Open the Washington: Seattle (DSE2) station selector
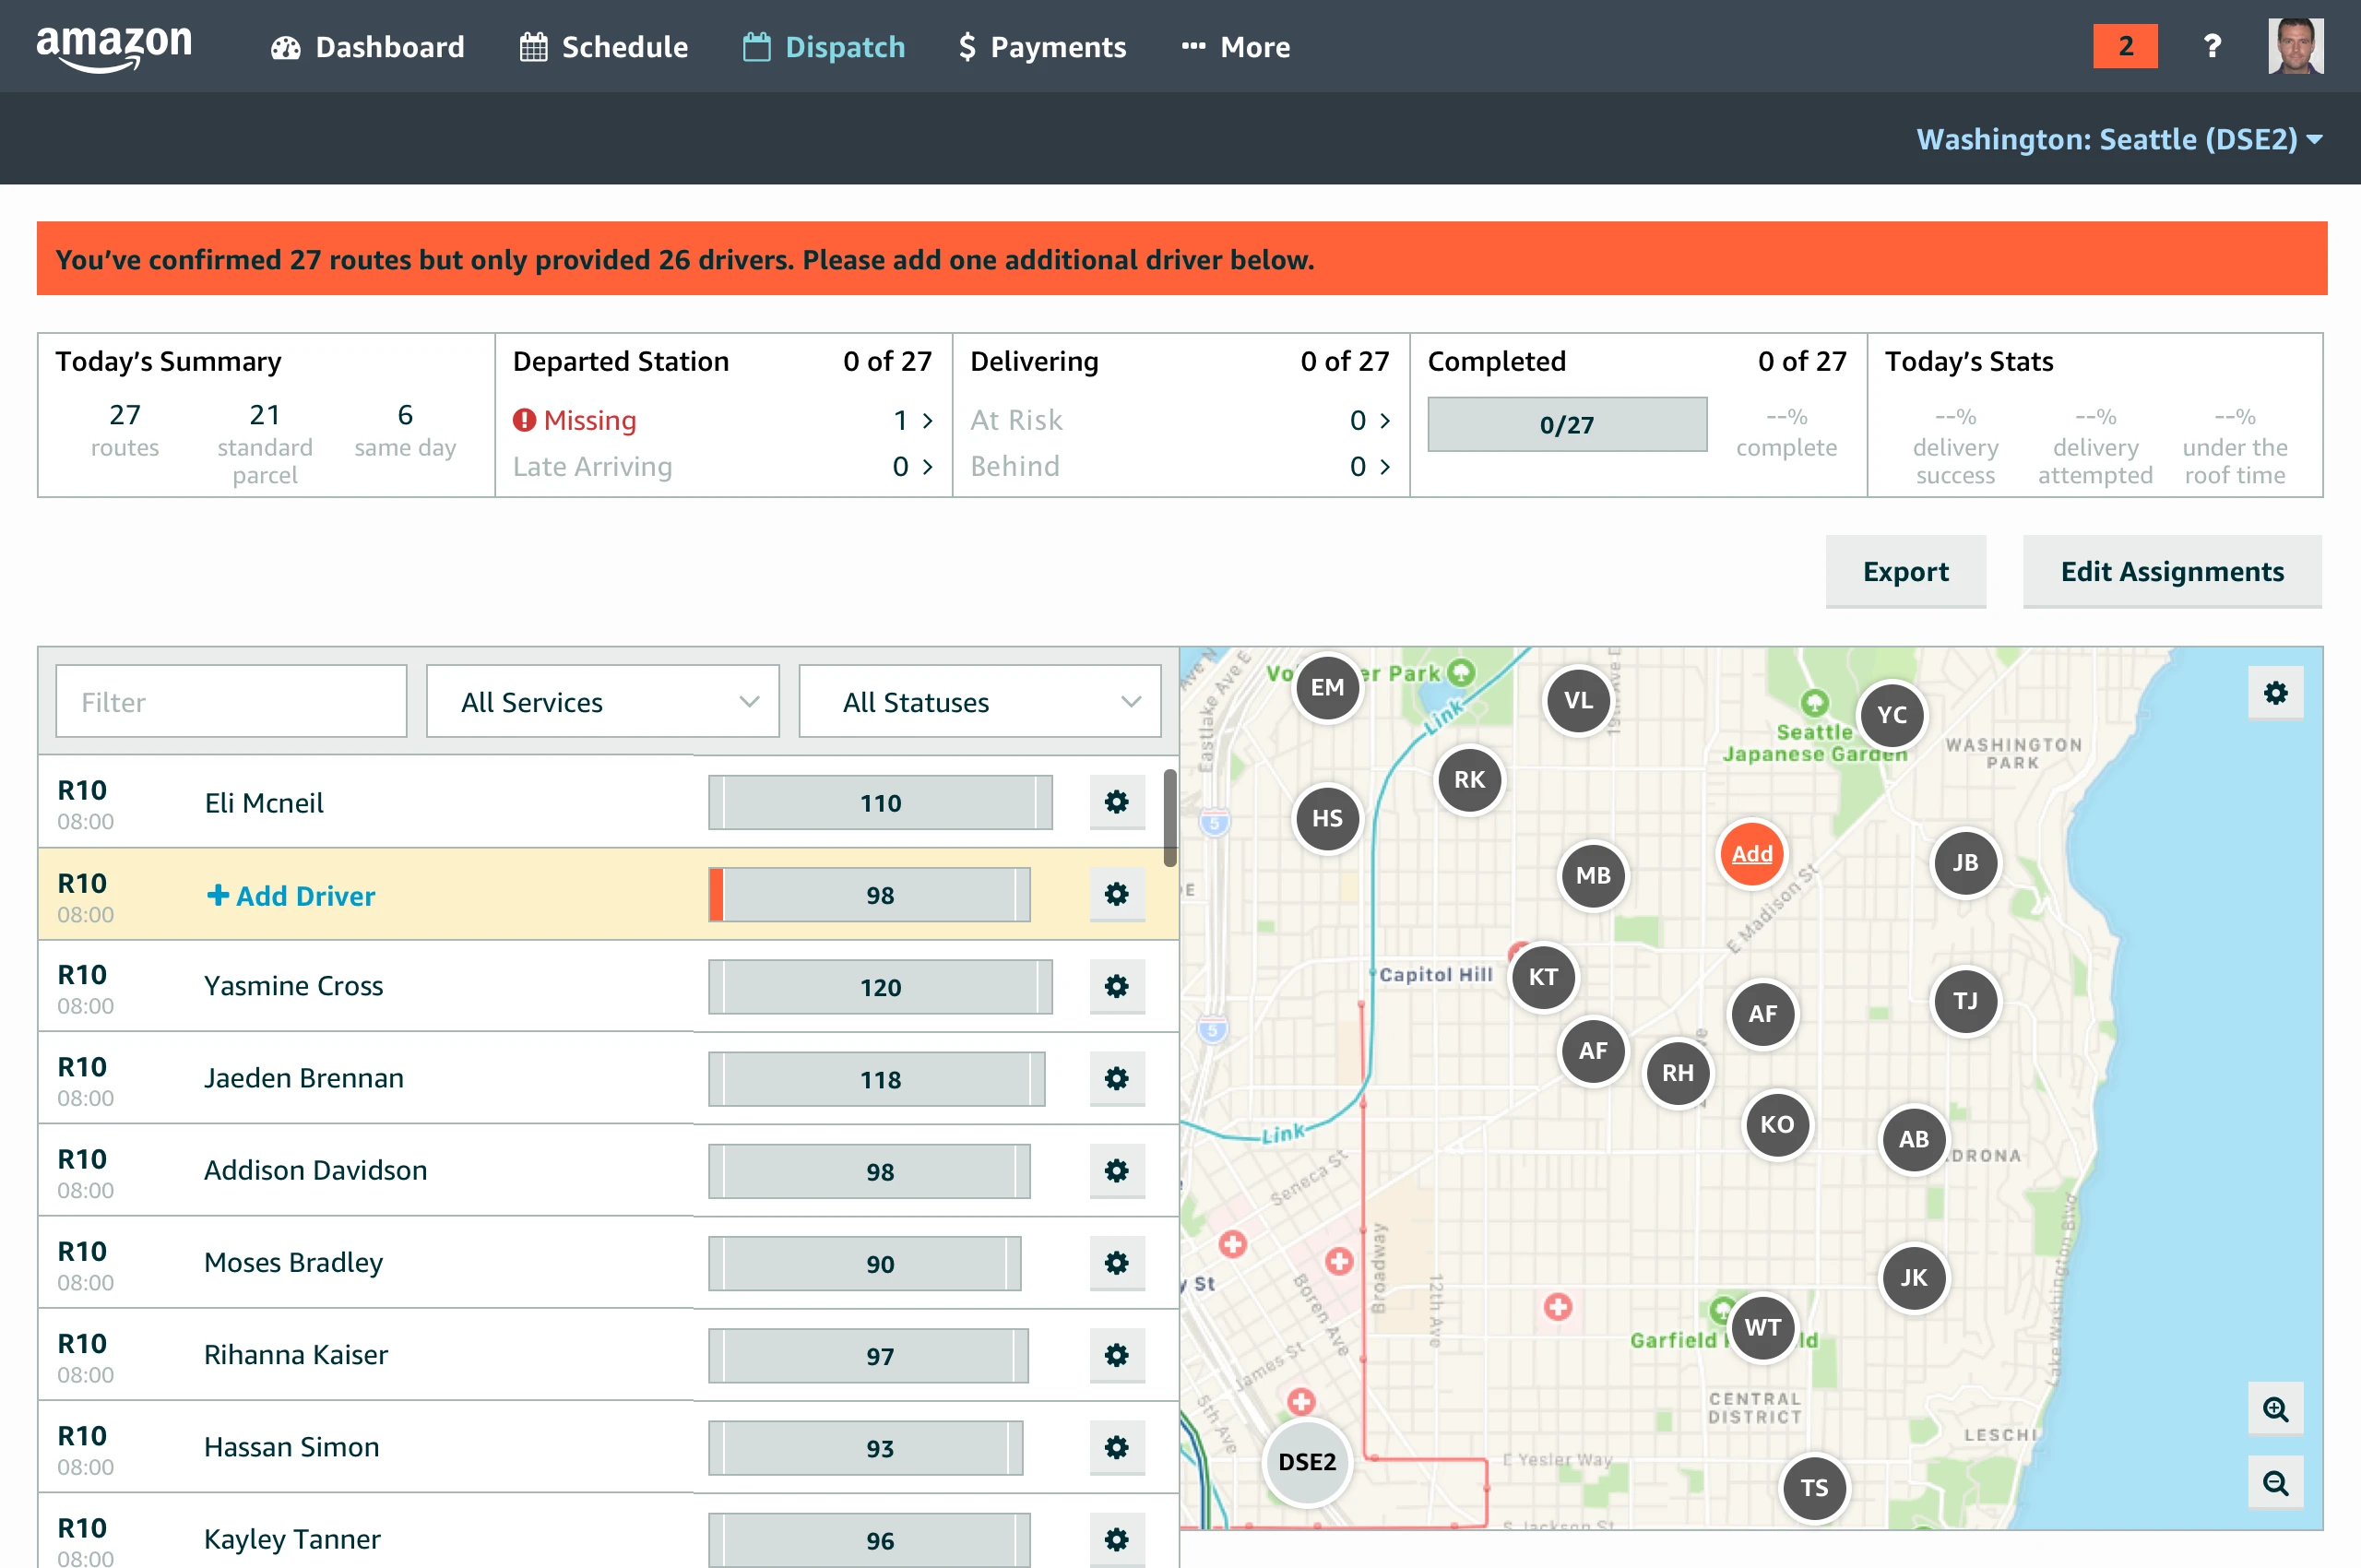This screenshot has height=1568, width=2361. (2119, 139)
